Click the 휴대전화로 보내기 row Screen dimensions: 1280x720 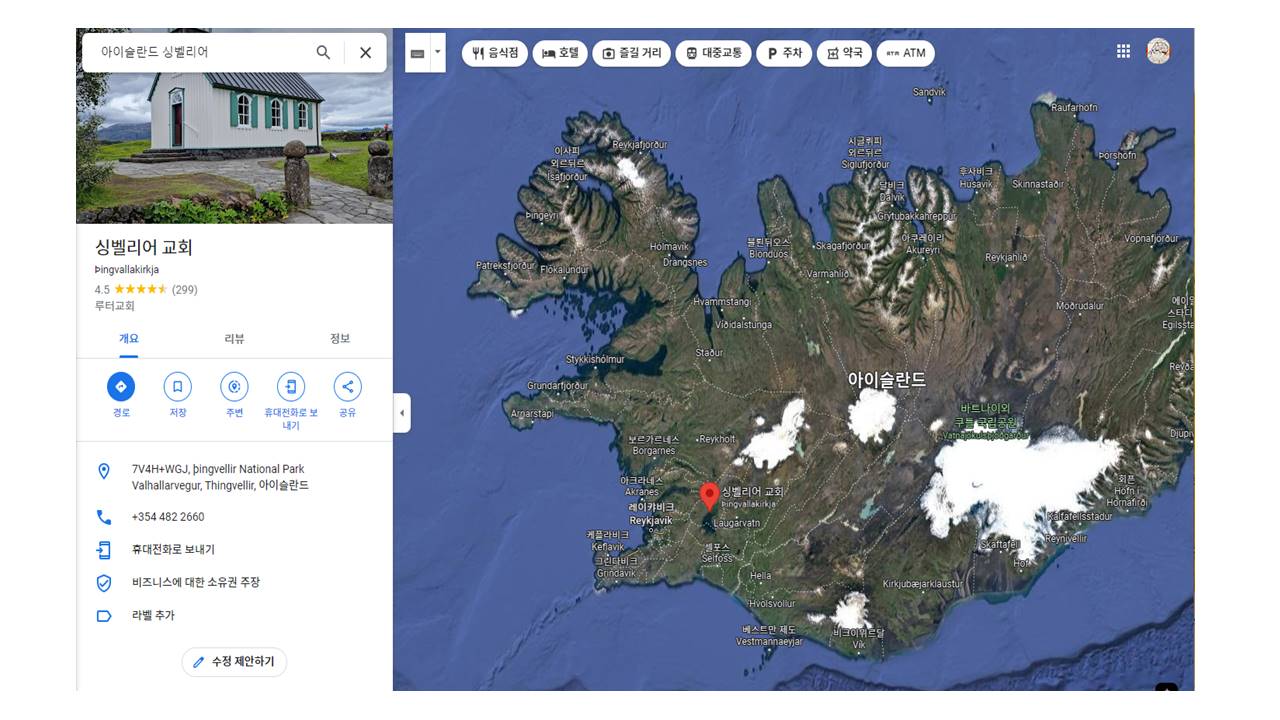click(x=234, y=550)
